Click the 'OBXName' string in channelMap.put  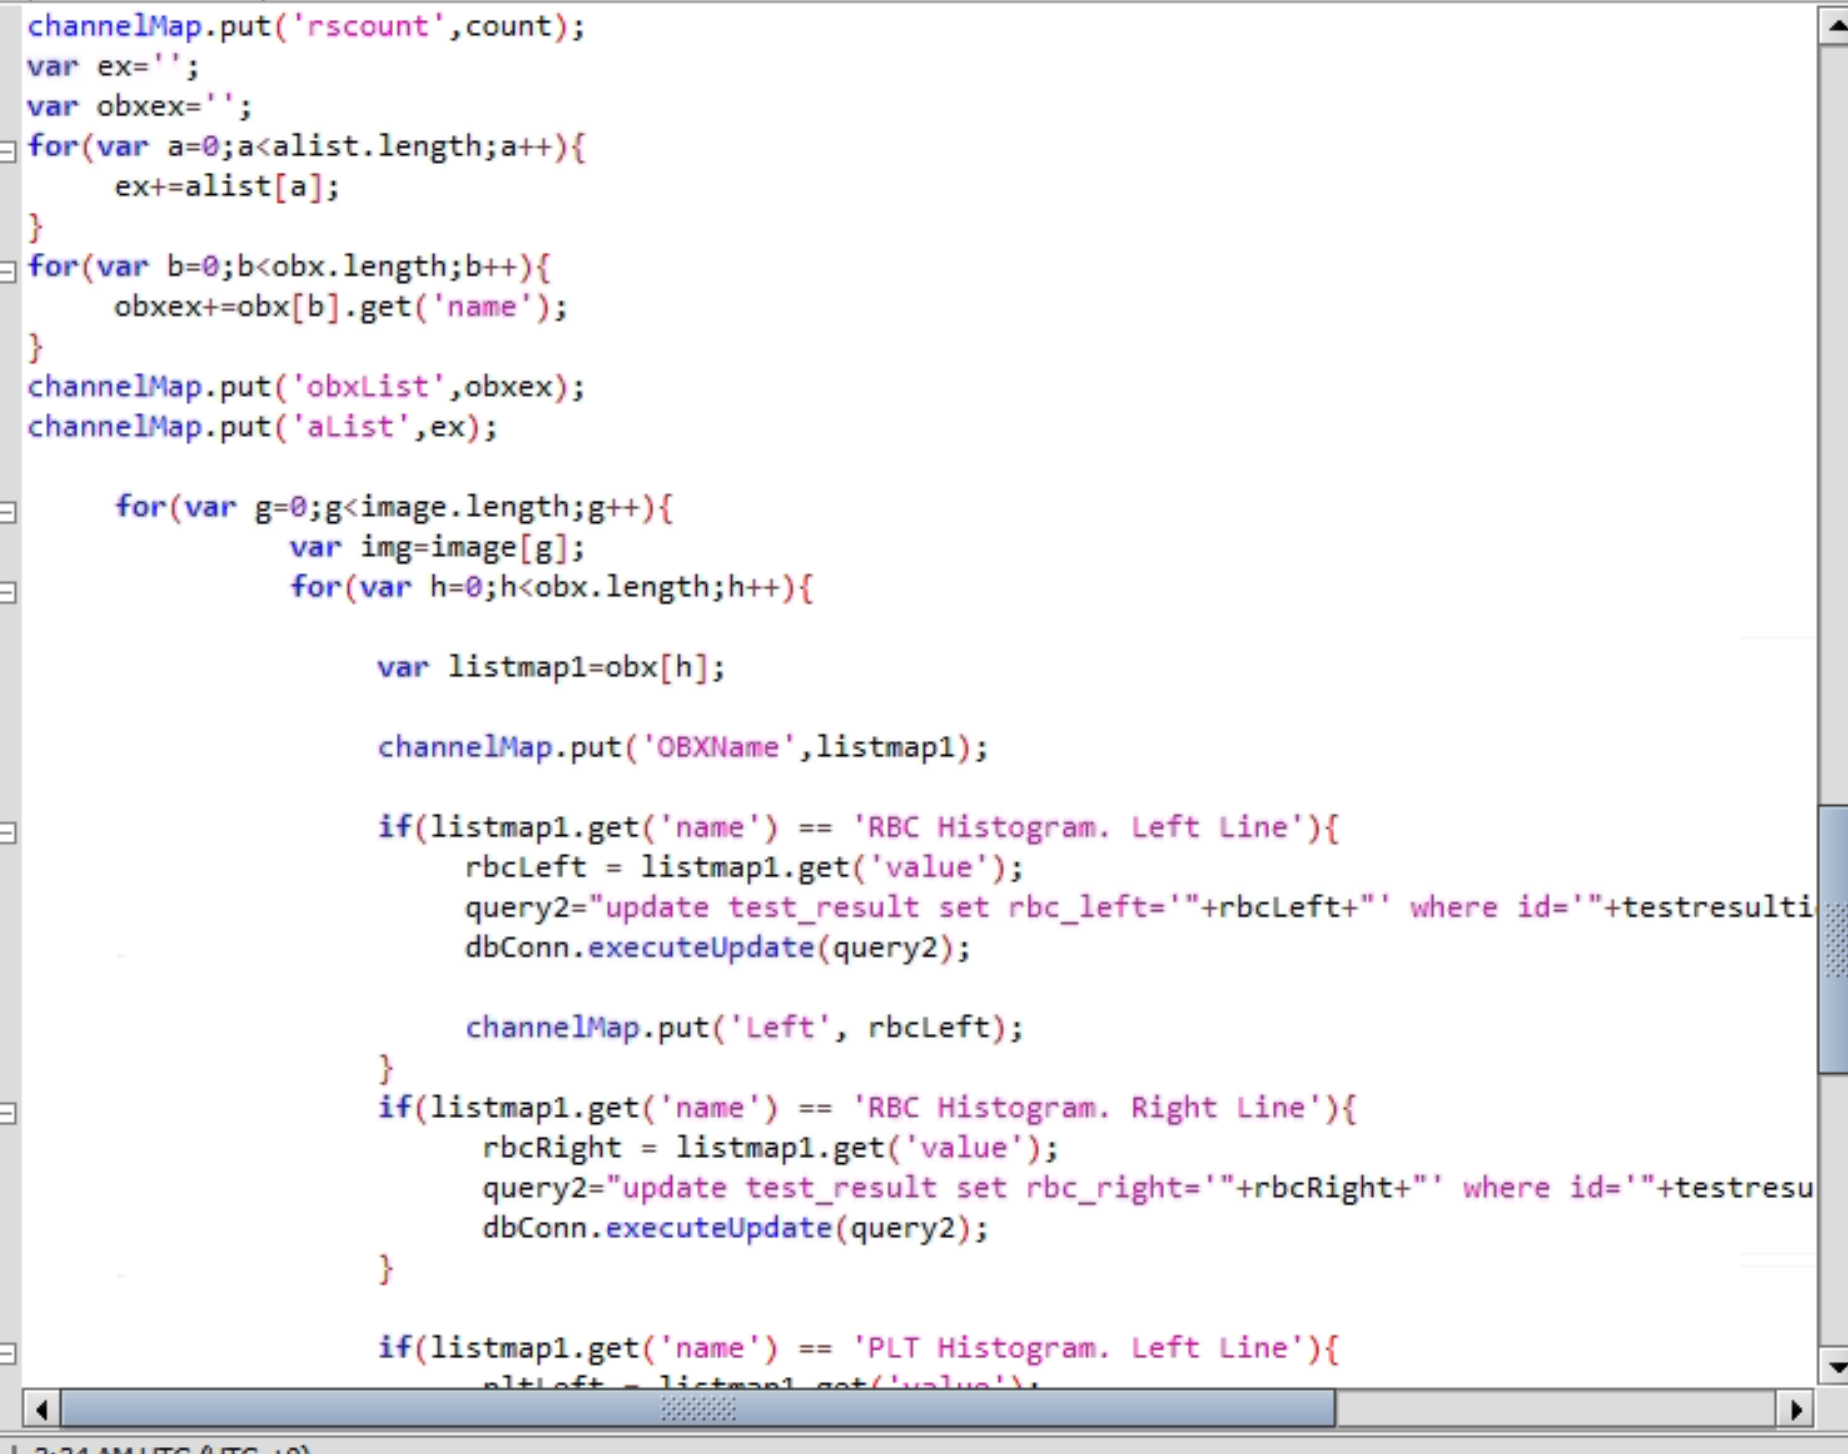716,747
